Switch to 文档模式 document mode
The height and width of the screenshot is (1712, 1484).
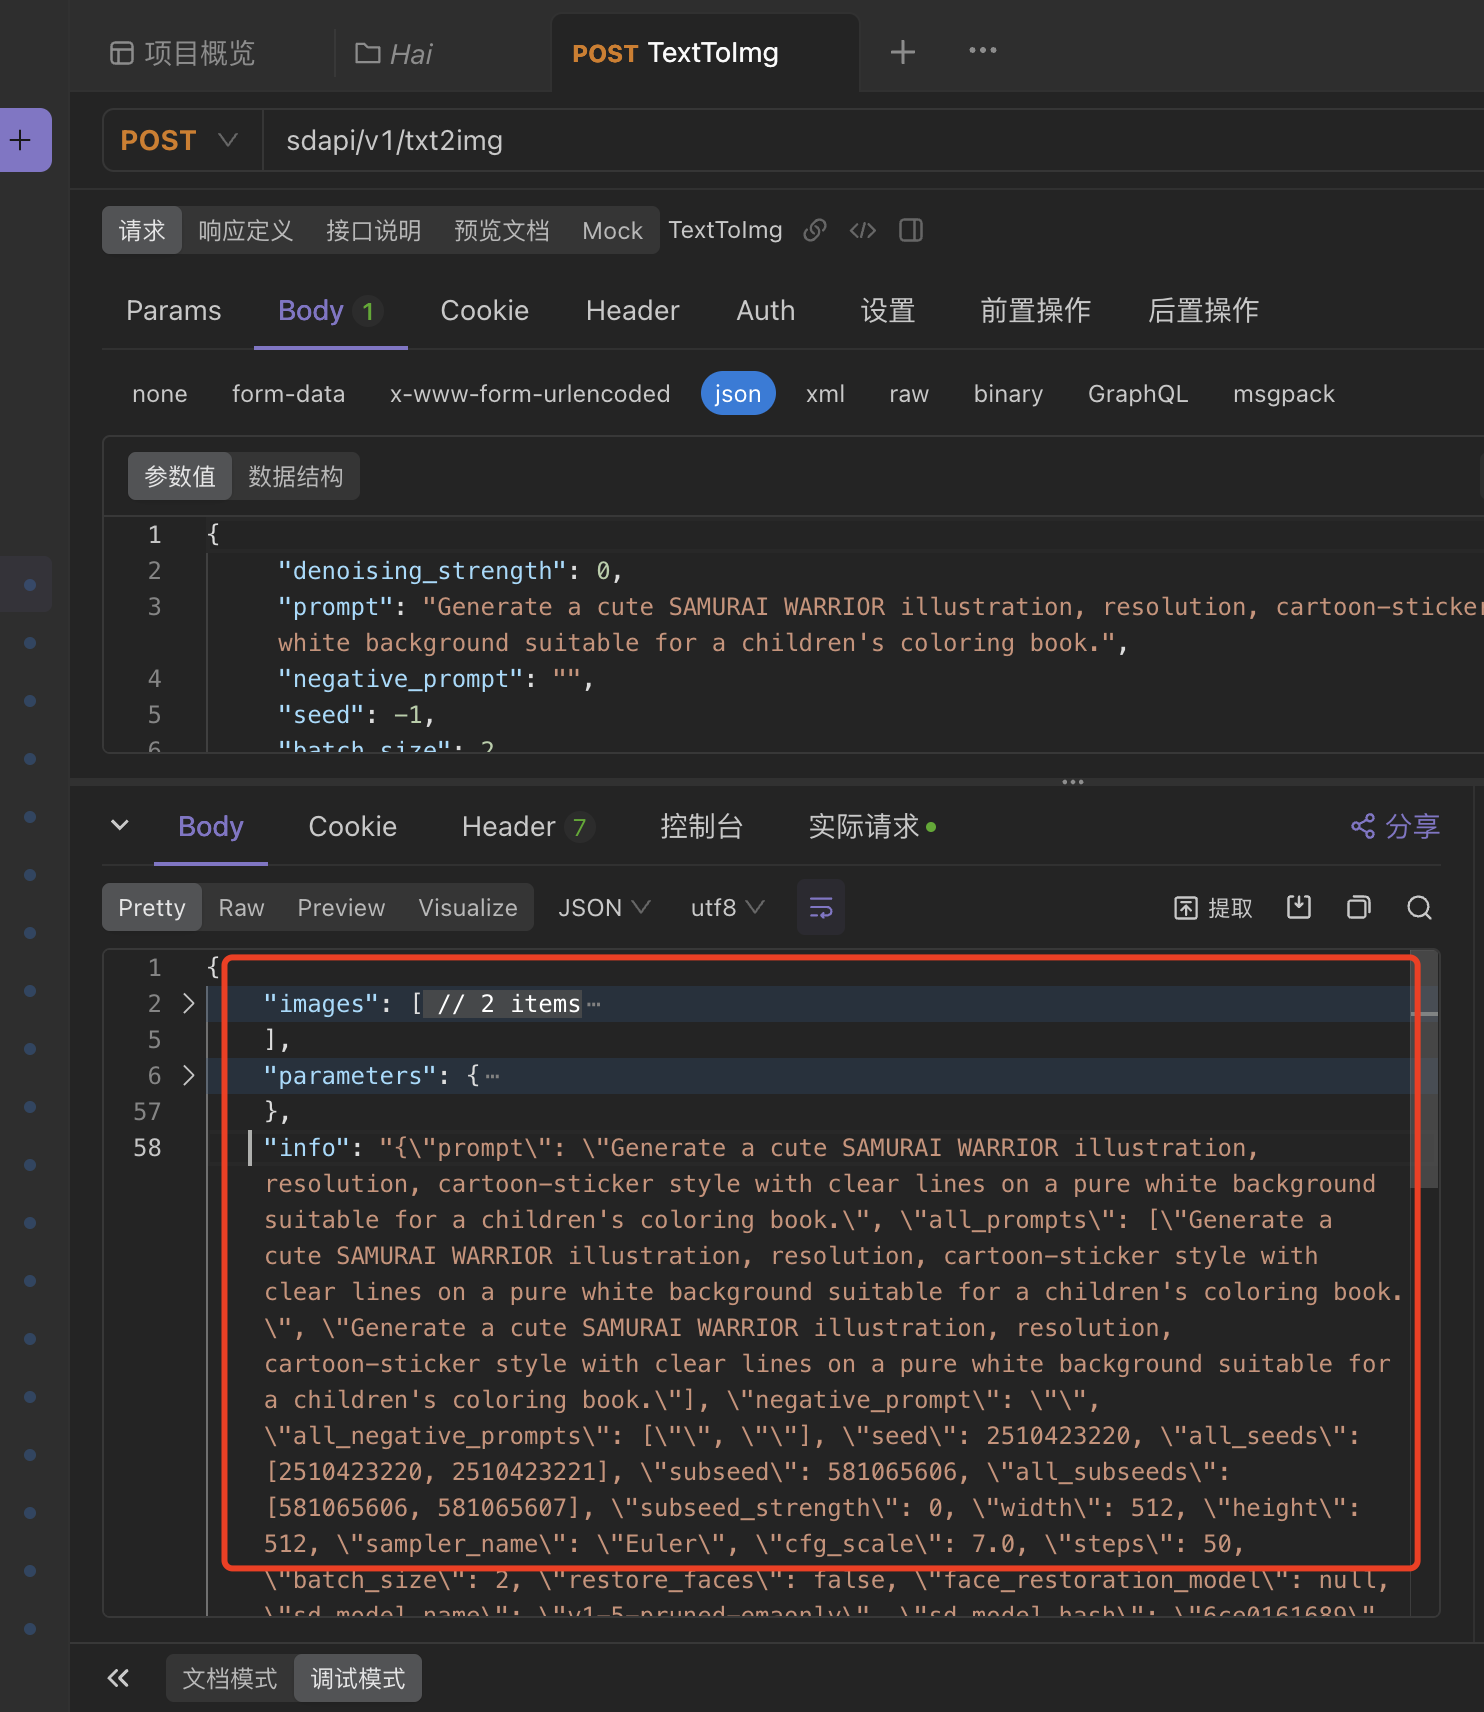coord(230,1678)
